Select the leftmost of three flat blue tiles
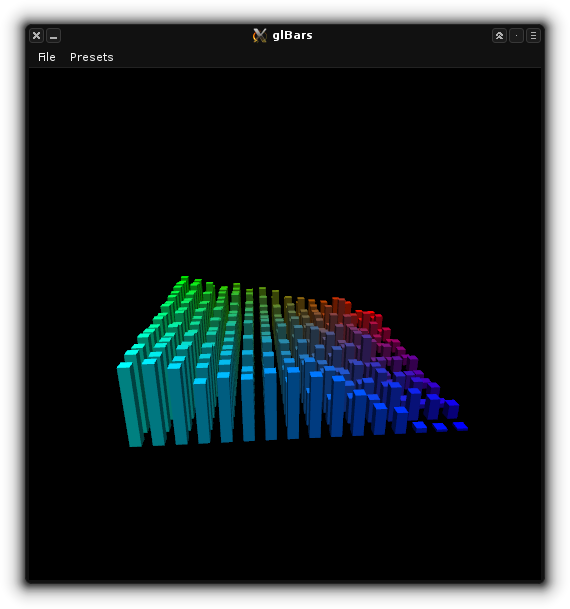Viewport: 570px width, 609px height. tap(419, 426)
